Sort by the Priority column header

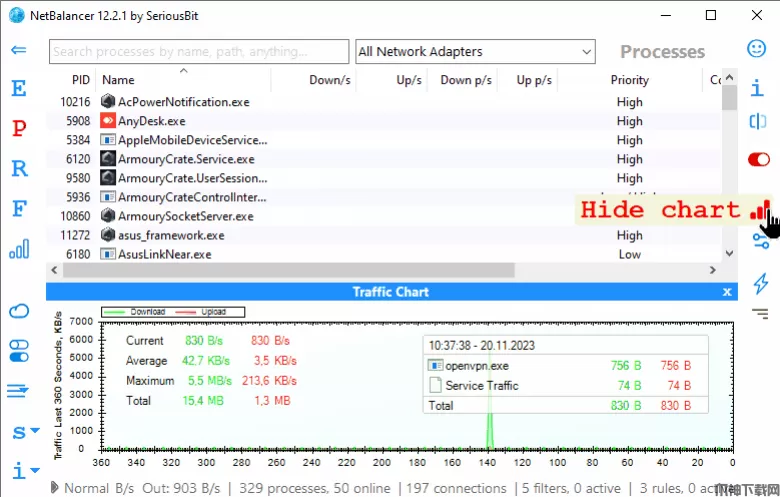click(629, 80)
